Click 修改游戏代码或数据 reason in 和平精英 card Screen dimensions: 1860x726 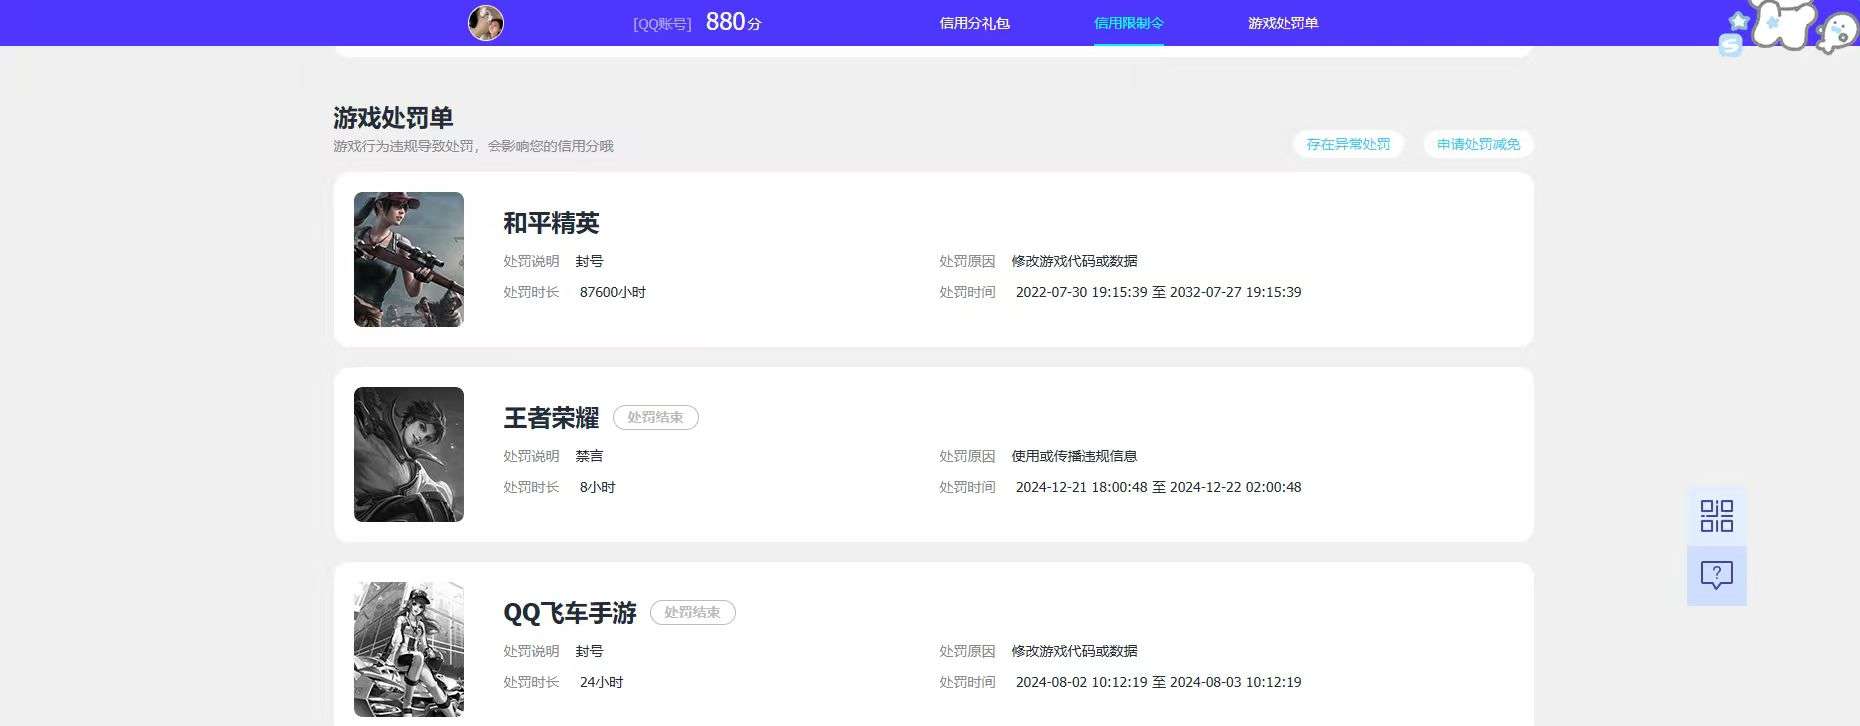[1074, 261]
